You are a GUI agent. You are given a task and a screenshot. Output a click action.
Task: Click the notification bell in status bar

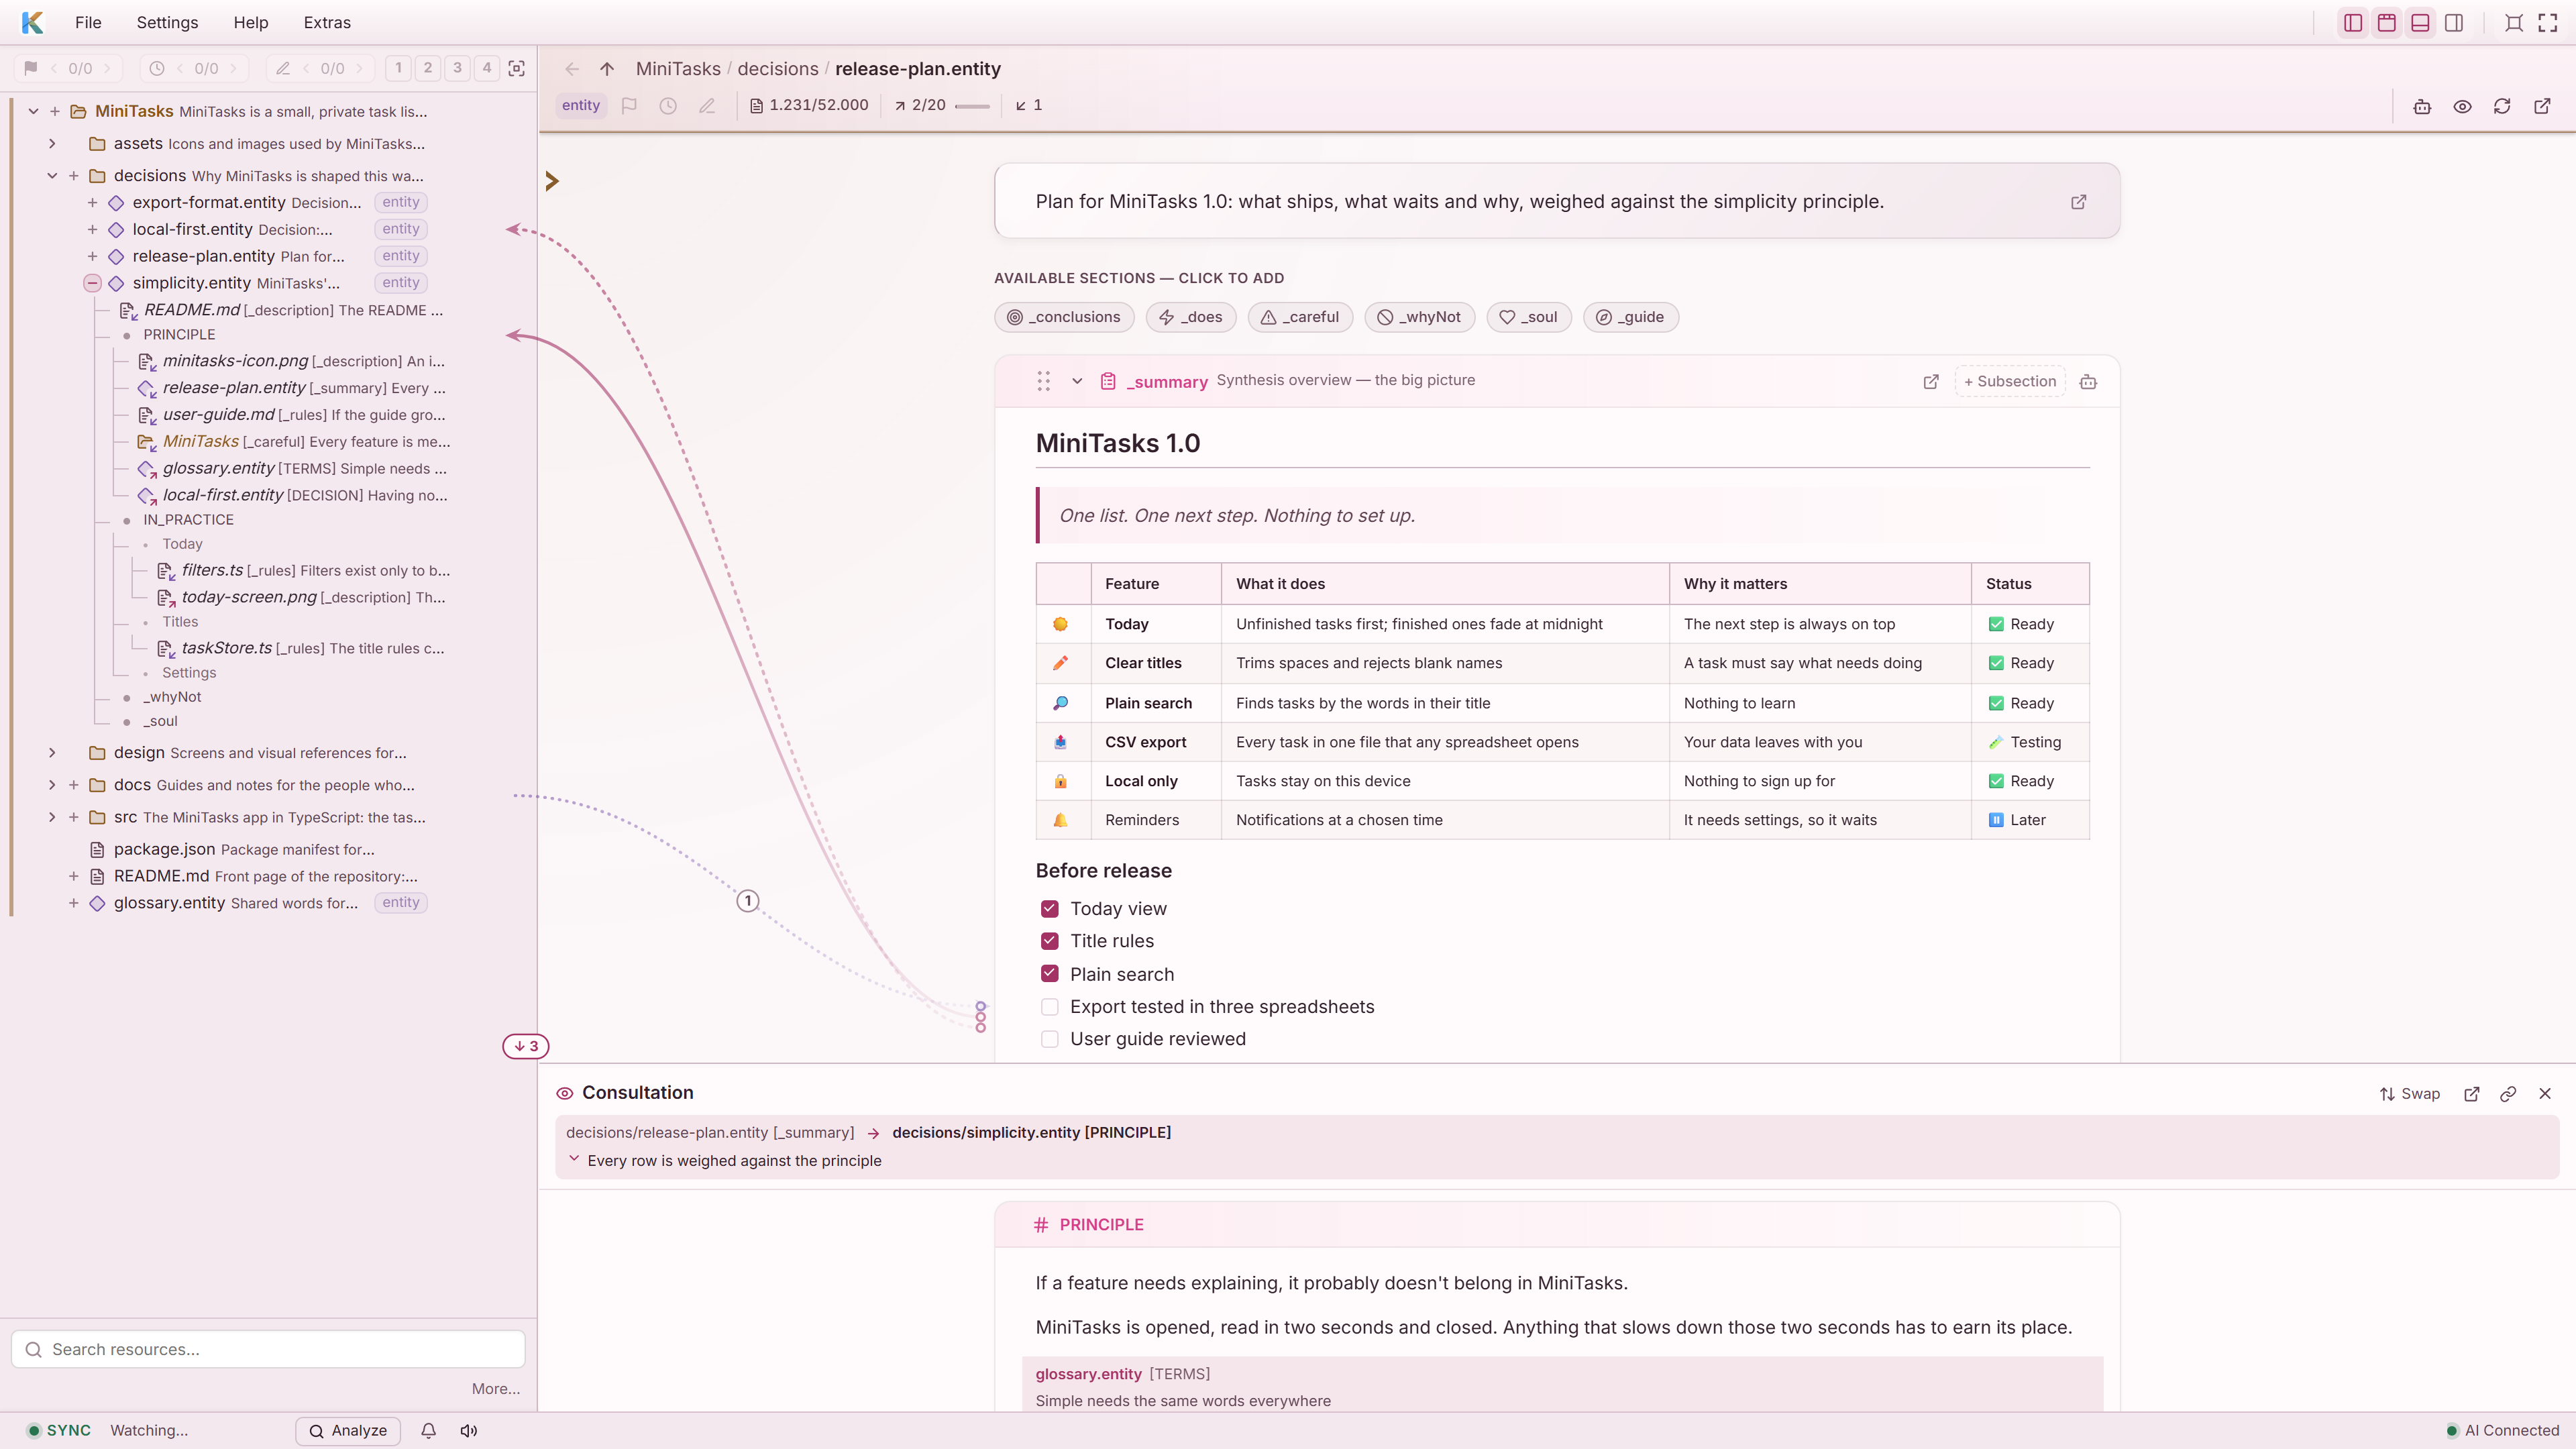point(428,1430)
